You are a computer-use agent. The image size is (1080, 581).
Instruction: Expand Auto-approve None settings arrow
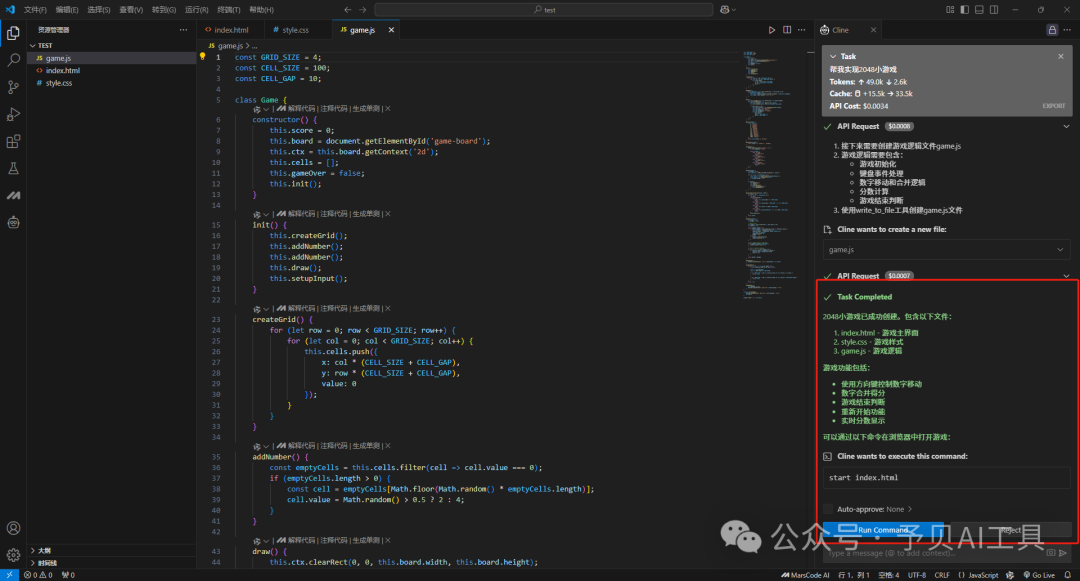910,509
